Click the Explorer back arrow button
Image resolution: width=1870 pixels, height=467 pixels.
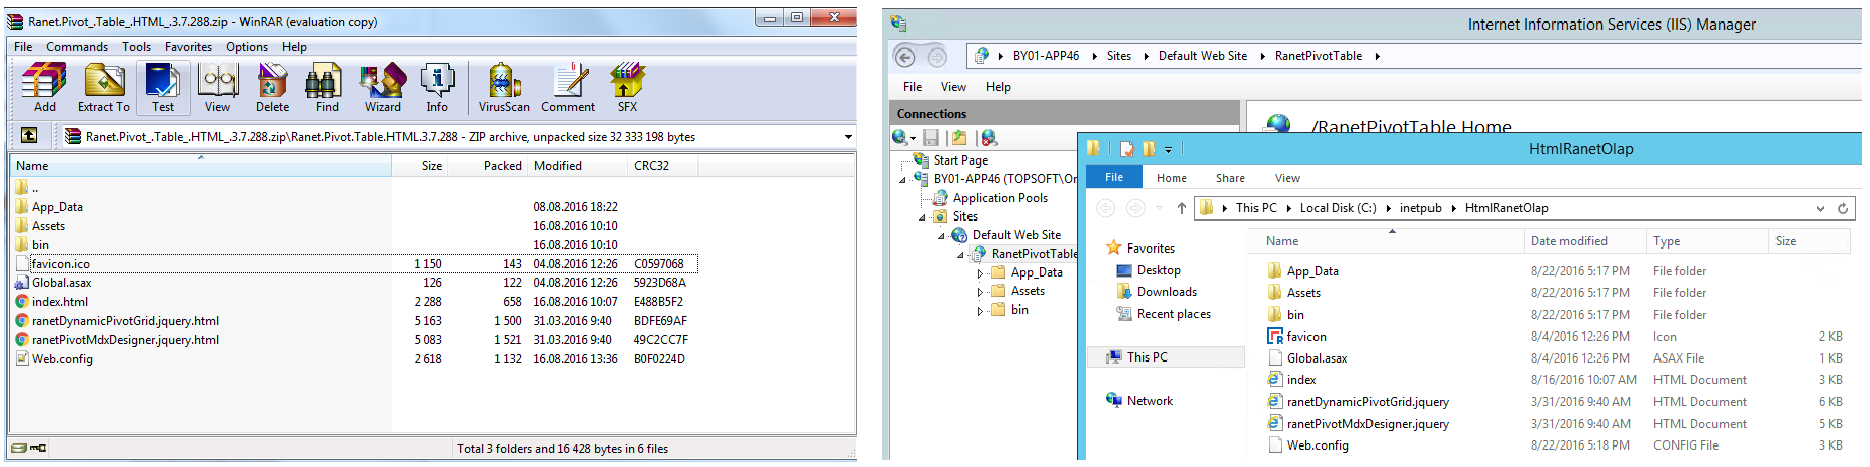point(1105,208)
